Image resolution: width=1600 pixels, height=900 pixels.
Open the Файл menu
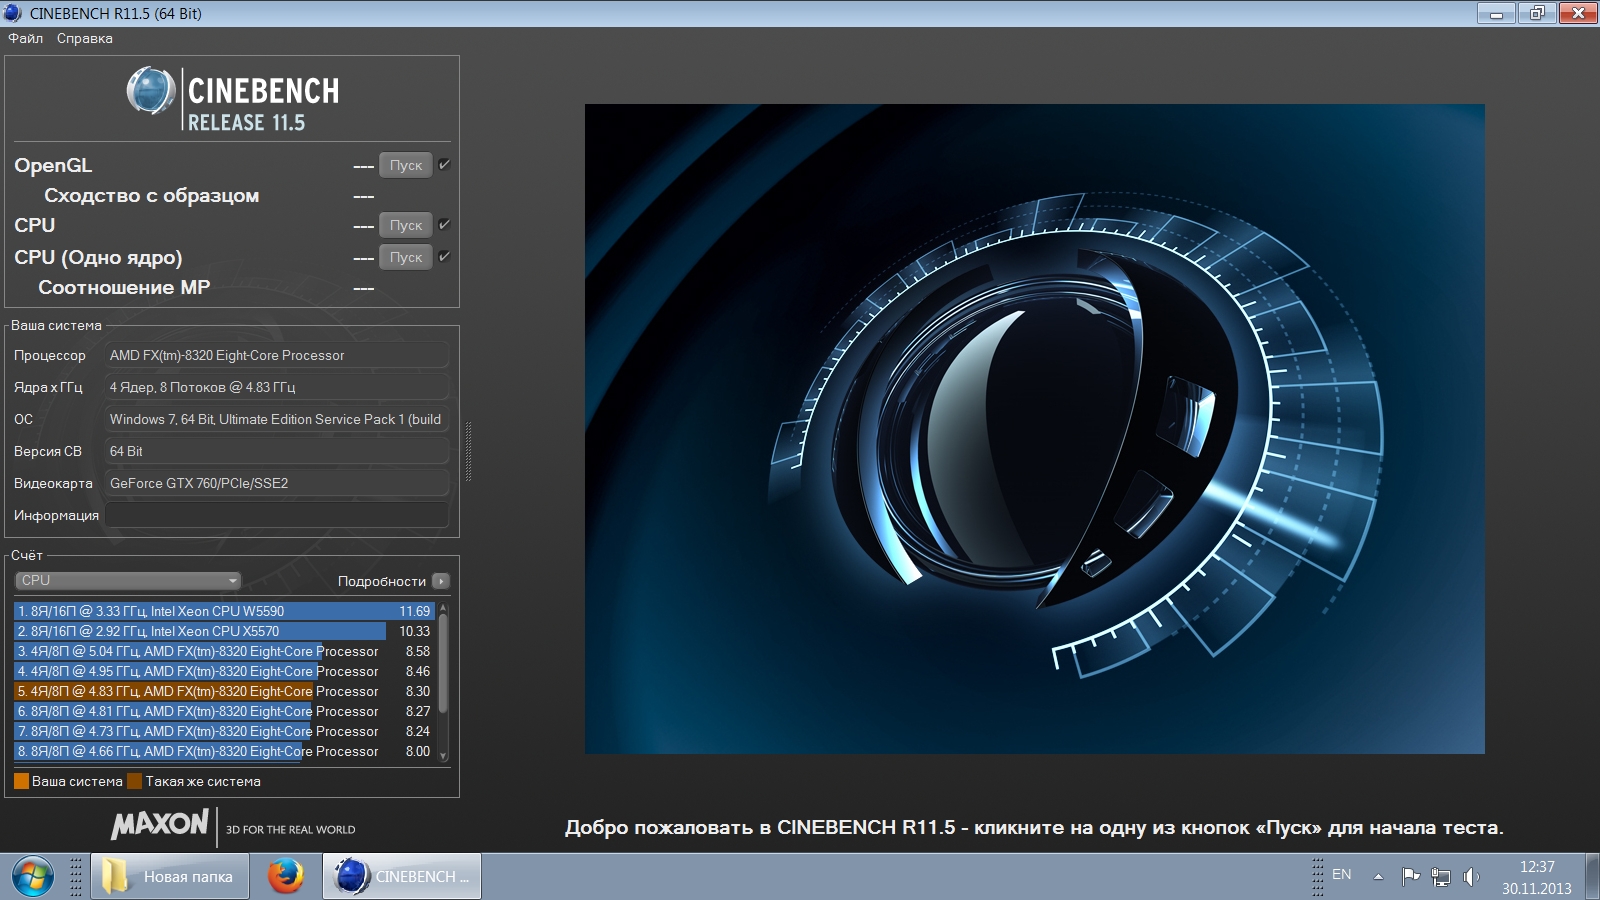coord(26,38)
